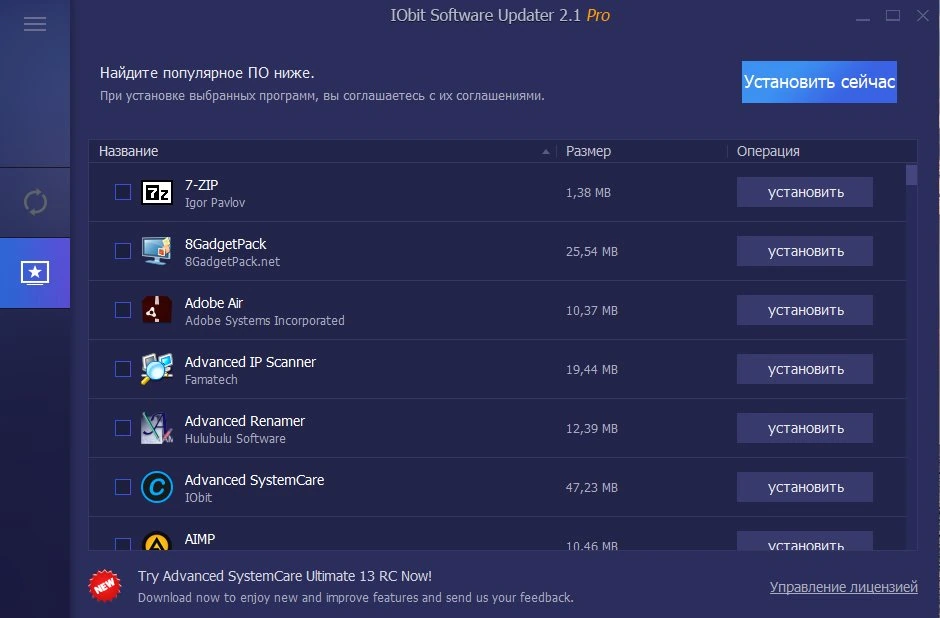Install Adobe Air with установить button
940x618 pixels.
[805, 310]
